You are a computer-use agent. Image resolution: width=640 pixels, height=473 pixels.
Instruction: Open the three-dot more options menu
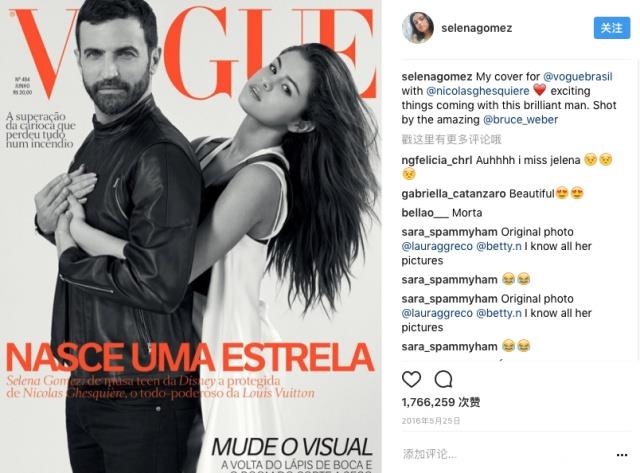point(622,455)
